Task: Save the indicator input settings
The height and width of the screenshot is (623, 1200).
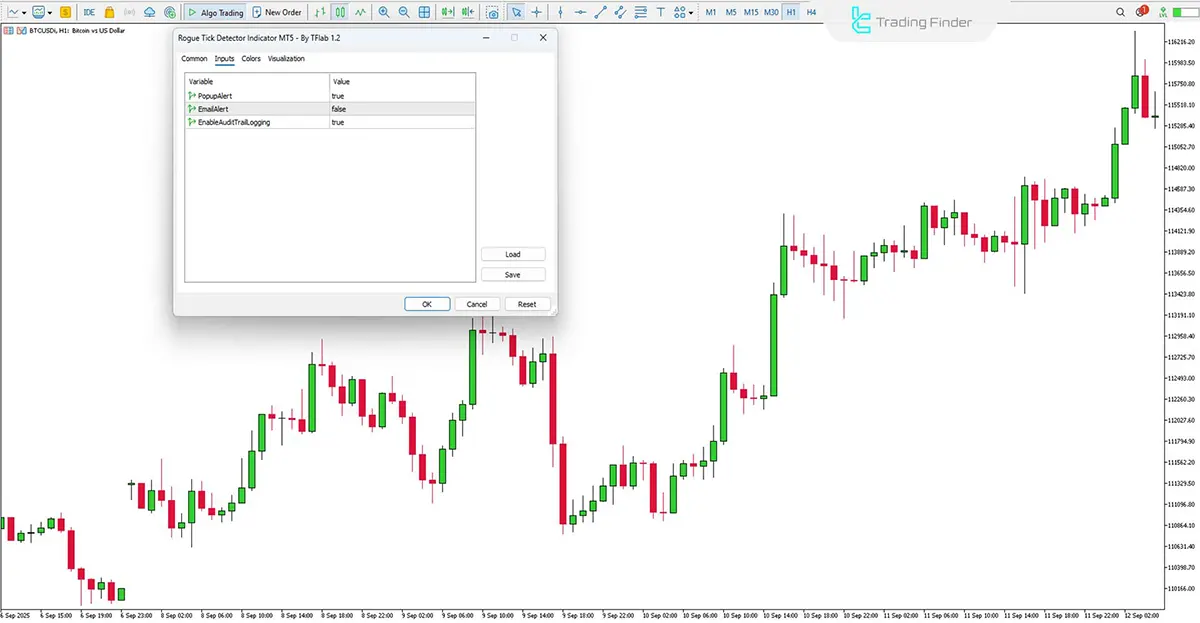Action: 513,274
